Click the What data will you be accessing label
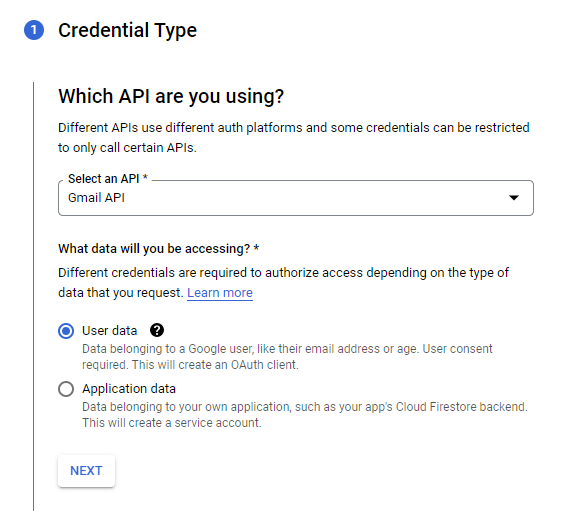 coord(158,249)
